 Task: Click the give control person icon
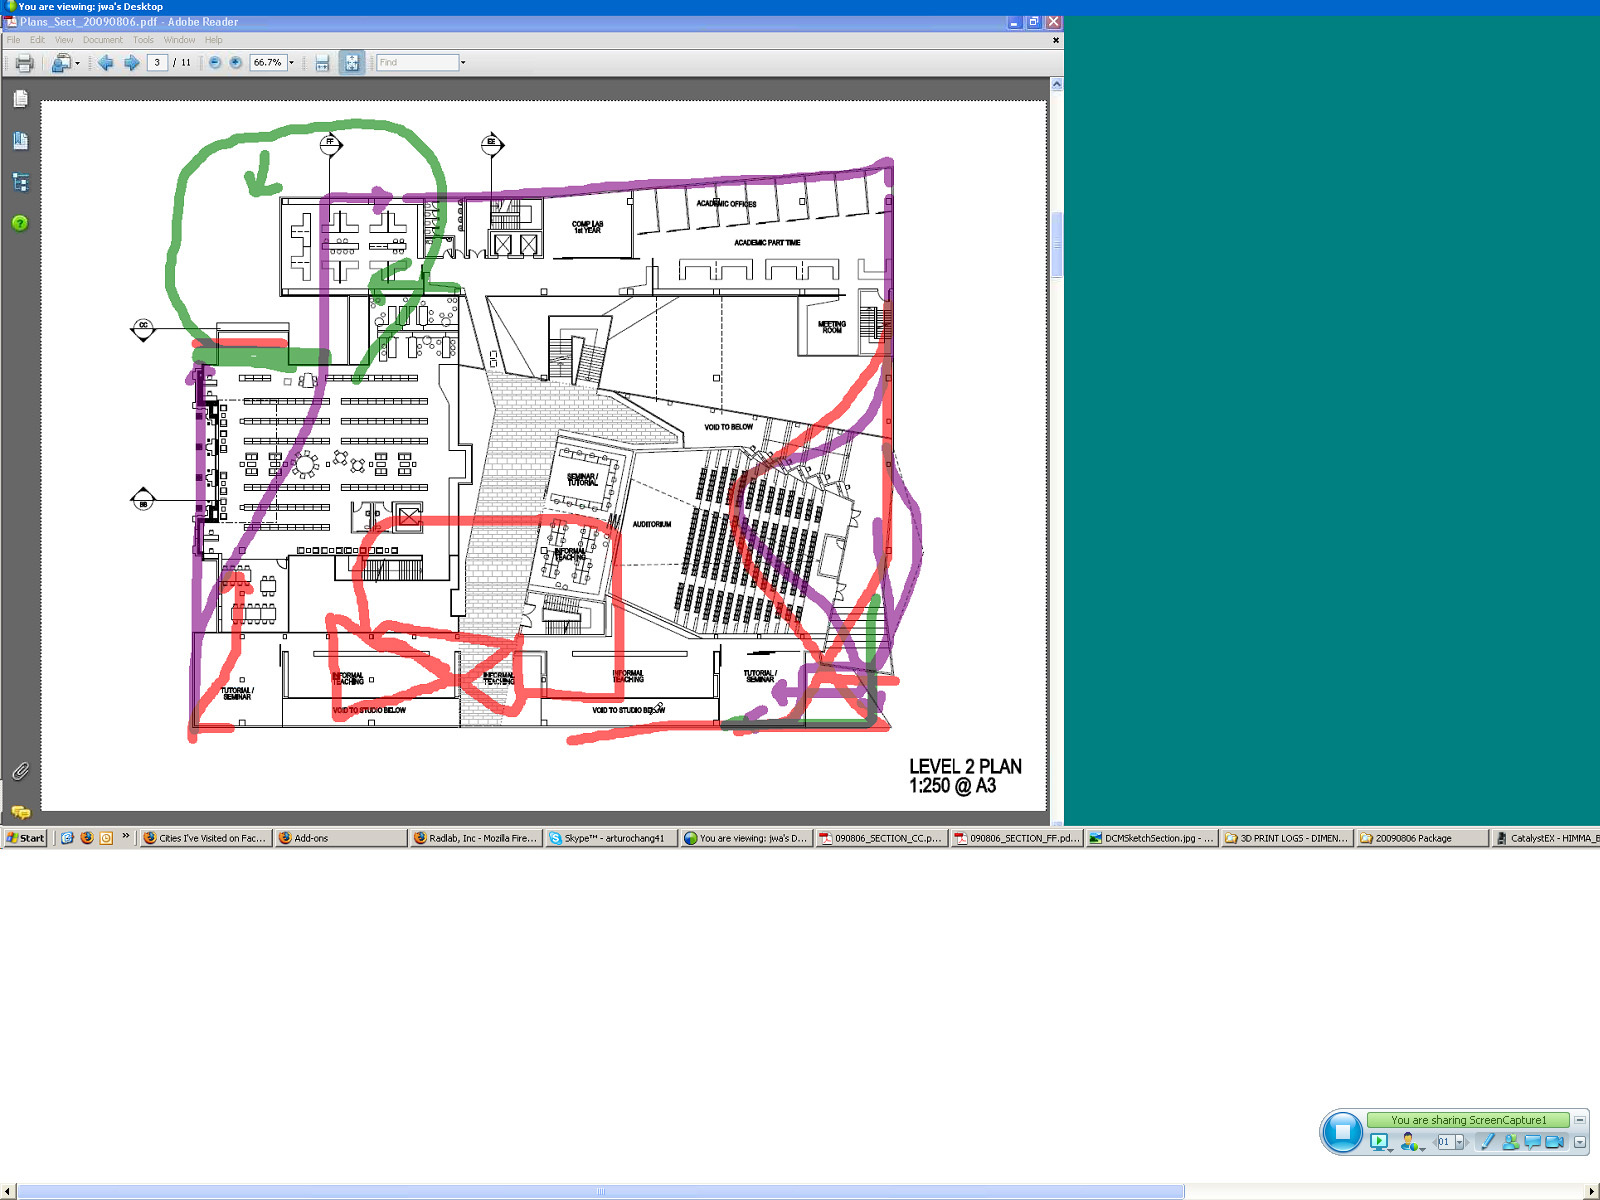tap(1409, 1142)
